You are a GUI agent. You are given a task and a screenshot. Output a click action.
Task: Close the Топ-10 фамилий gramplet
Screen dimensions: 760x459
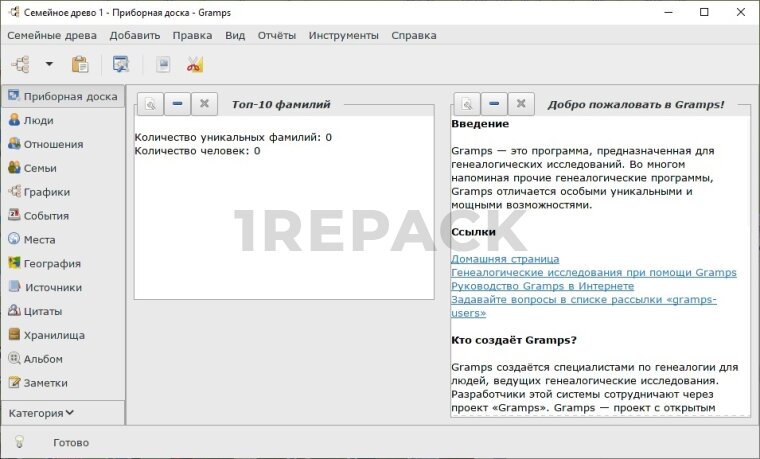[x=203, y=103]
